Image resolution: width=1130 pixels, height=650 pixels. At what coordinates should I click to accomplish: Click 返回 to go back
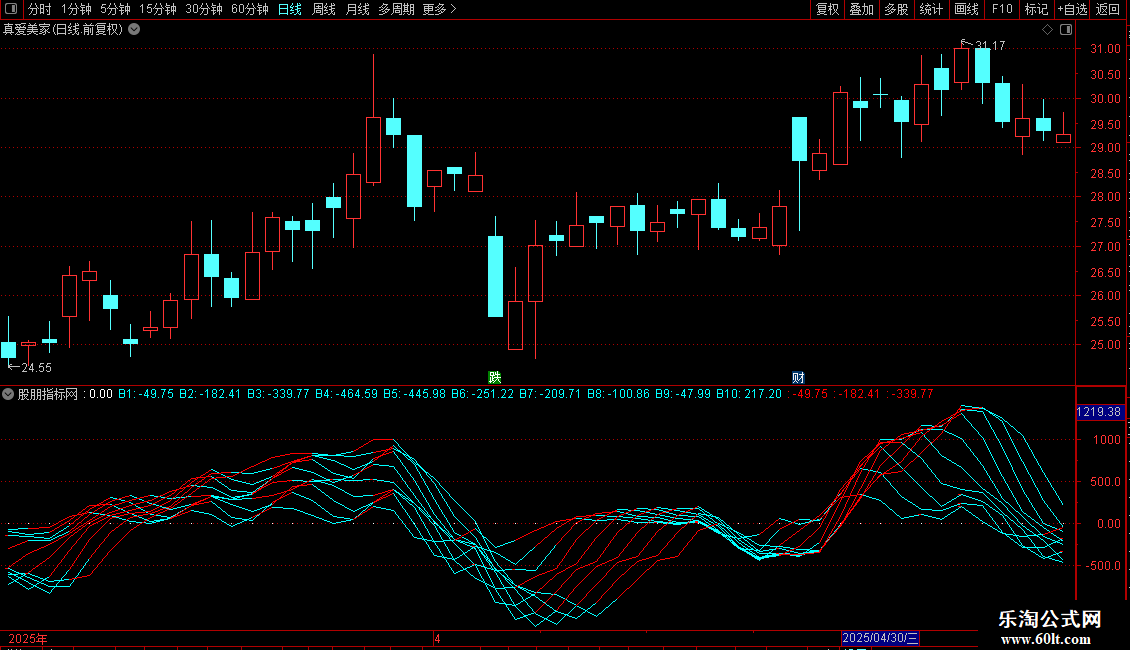(1108, 9)
